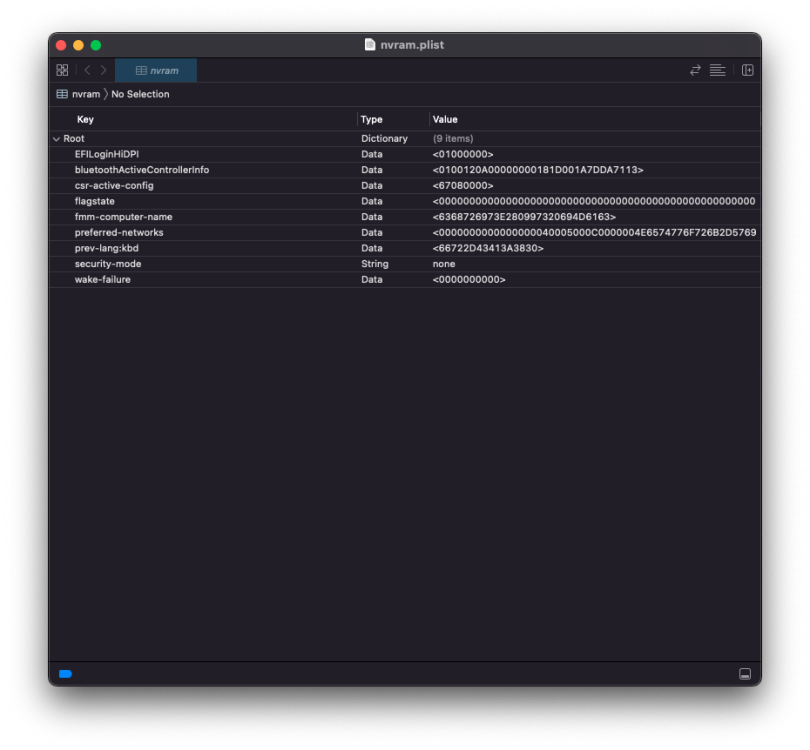Go back with the left arrow
The height and width of the screenshot is (750, 810).
point(87,70)
